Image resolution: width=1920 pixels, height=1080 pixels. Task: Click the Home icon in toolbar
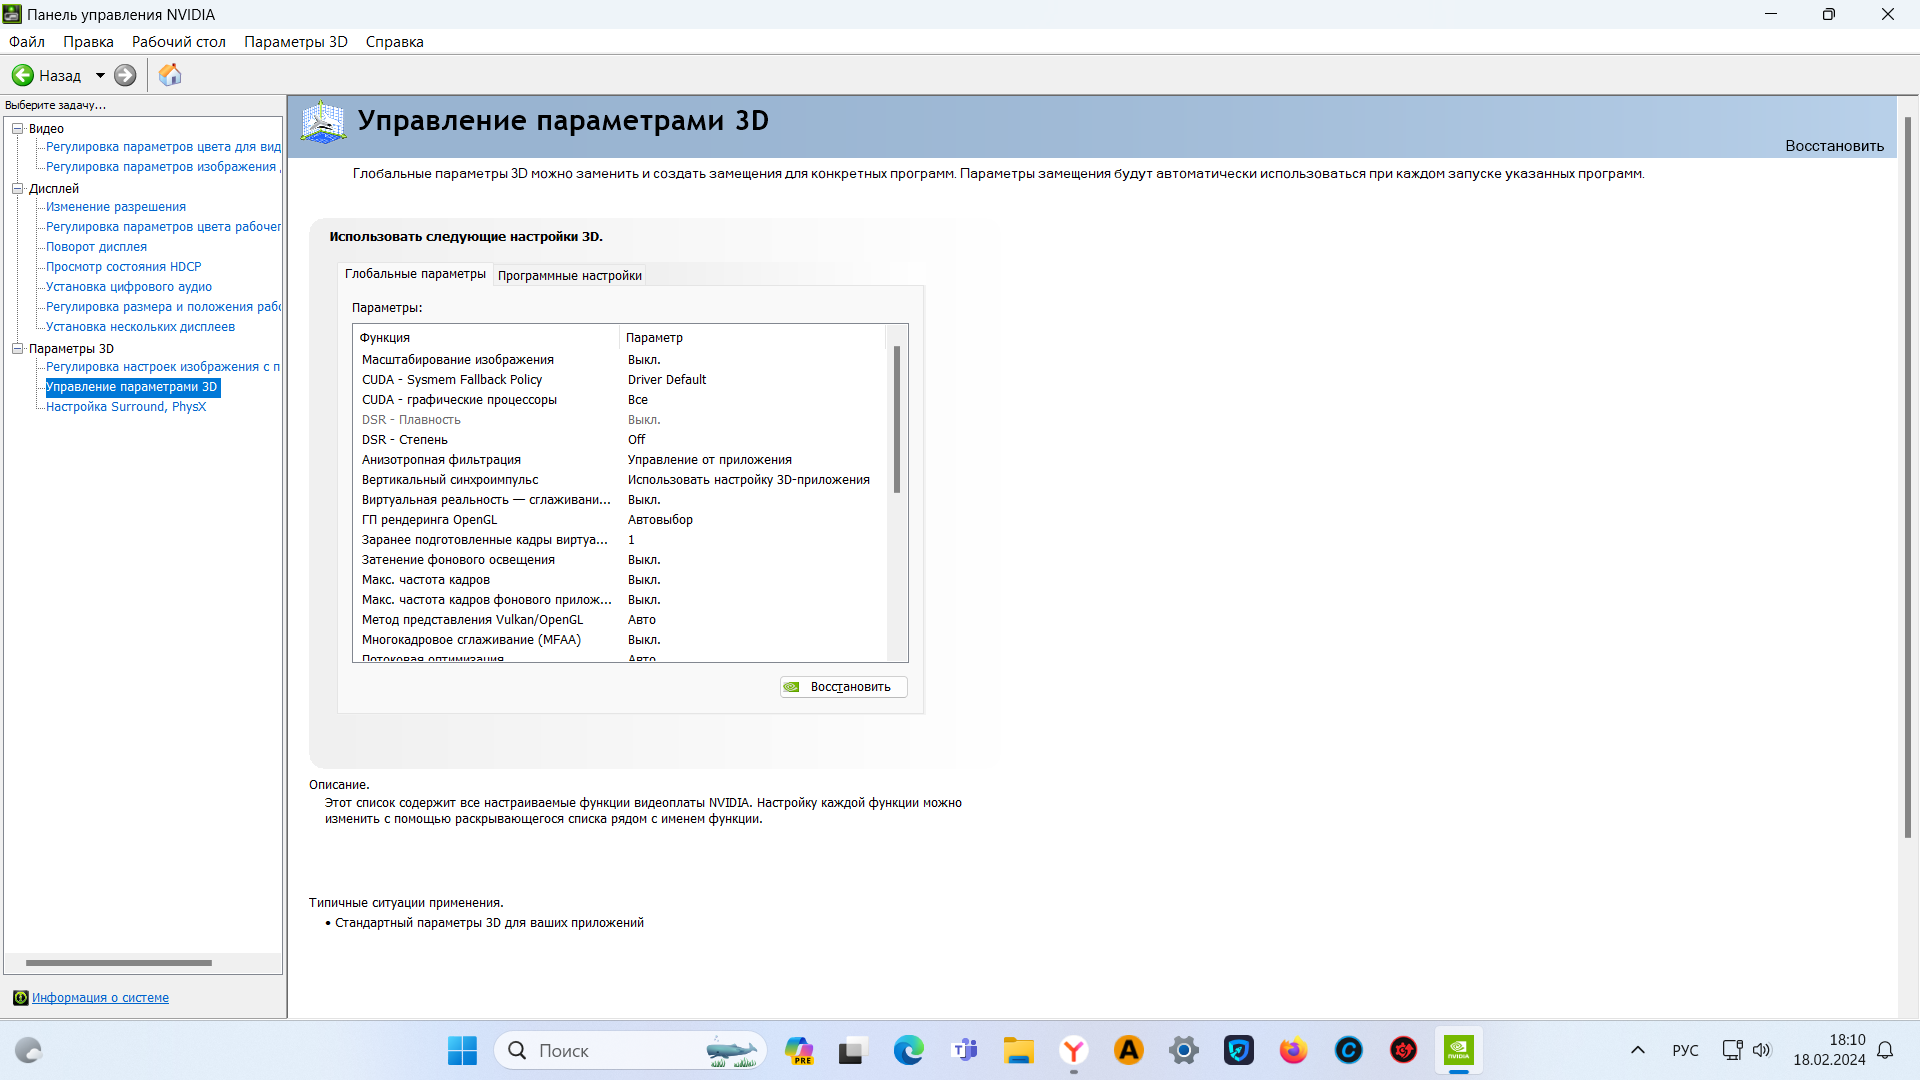tap(170, 75)
